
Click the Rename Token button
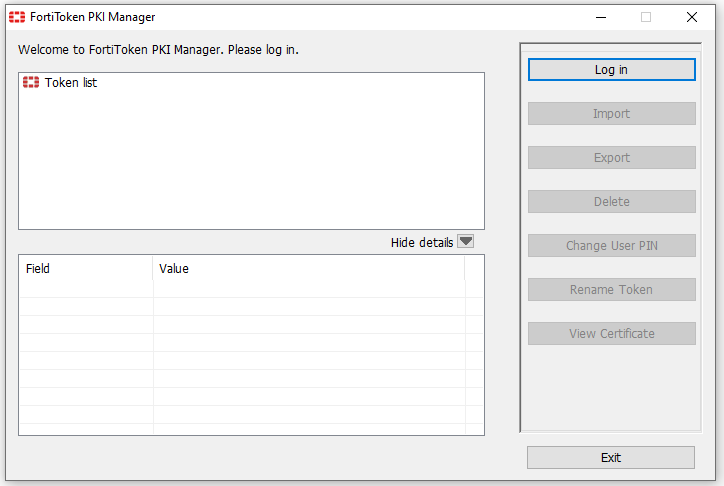(x=611, y=289)
